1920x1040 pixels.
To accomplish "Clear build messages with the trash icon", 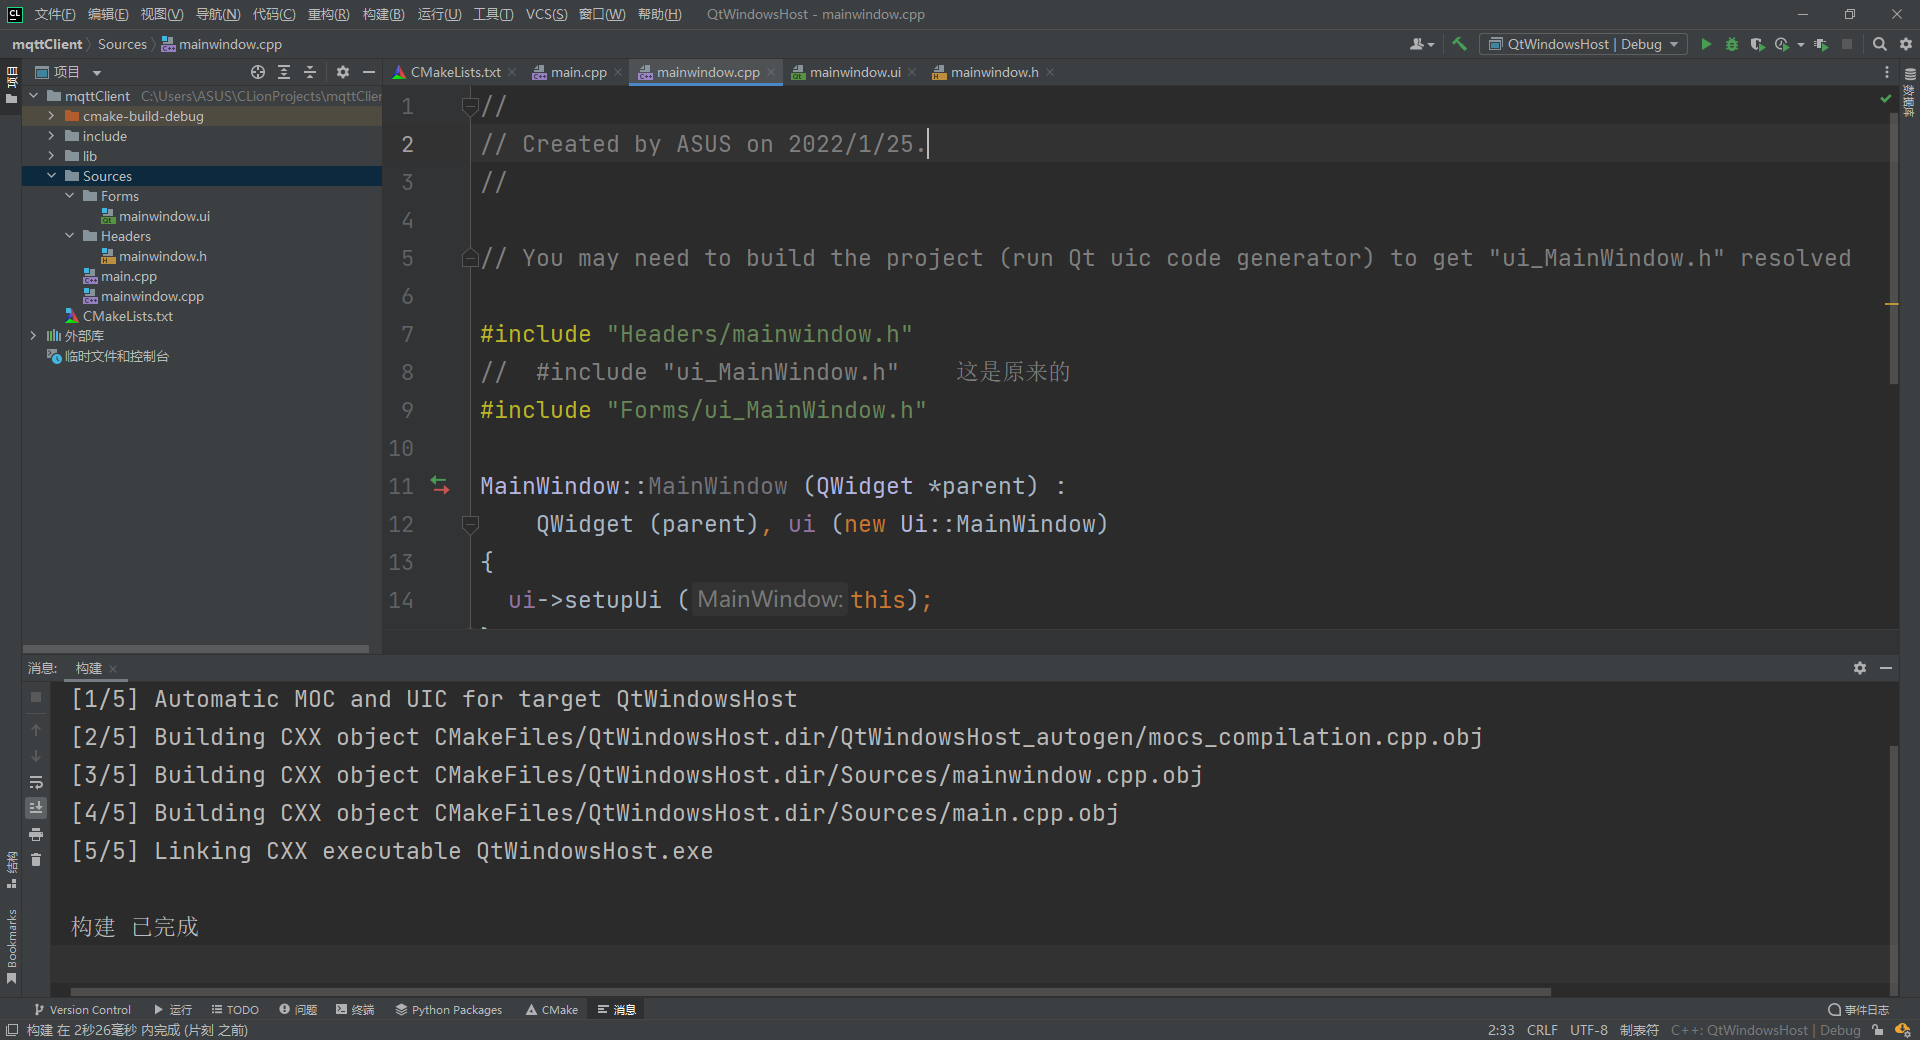I will coord(36,860).
